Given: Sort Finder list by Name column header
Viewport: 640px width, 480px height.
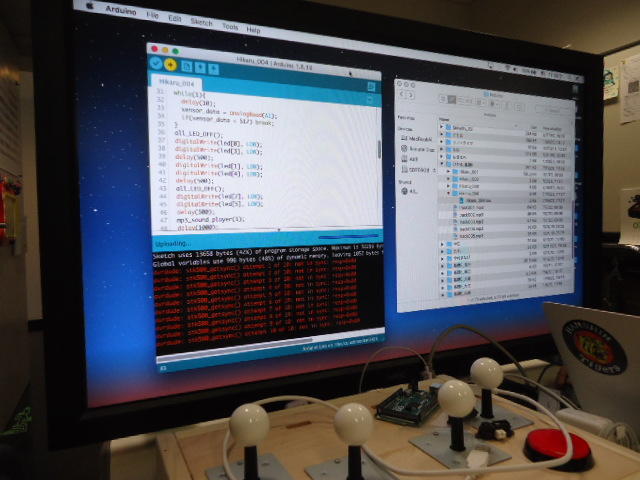Looking at the screenshot, I should pos(444,120).
